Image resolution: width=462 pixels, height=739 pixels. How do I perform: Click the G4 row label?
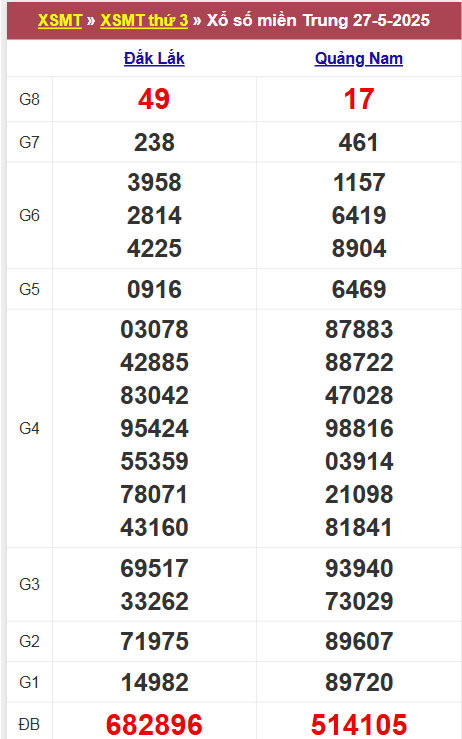[29, 428]
